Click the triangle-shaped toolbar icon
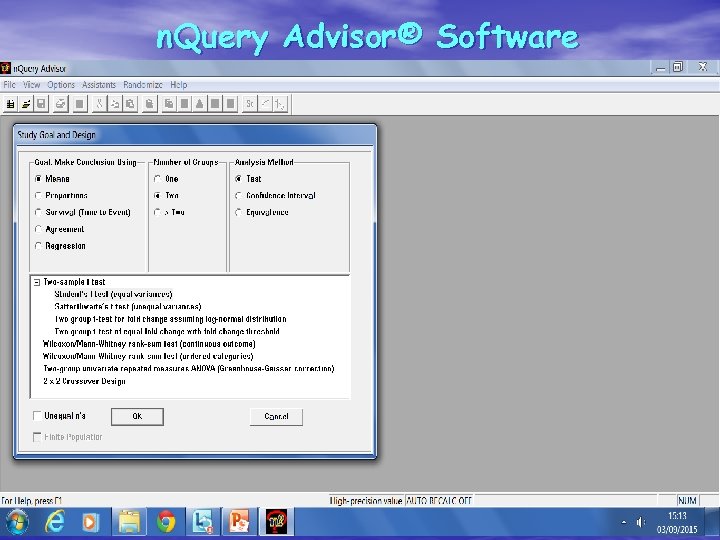Screen dimensions: 720x540 [x=199, y=104]
